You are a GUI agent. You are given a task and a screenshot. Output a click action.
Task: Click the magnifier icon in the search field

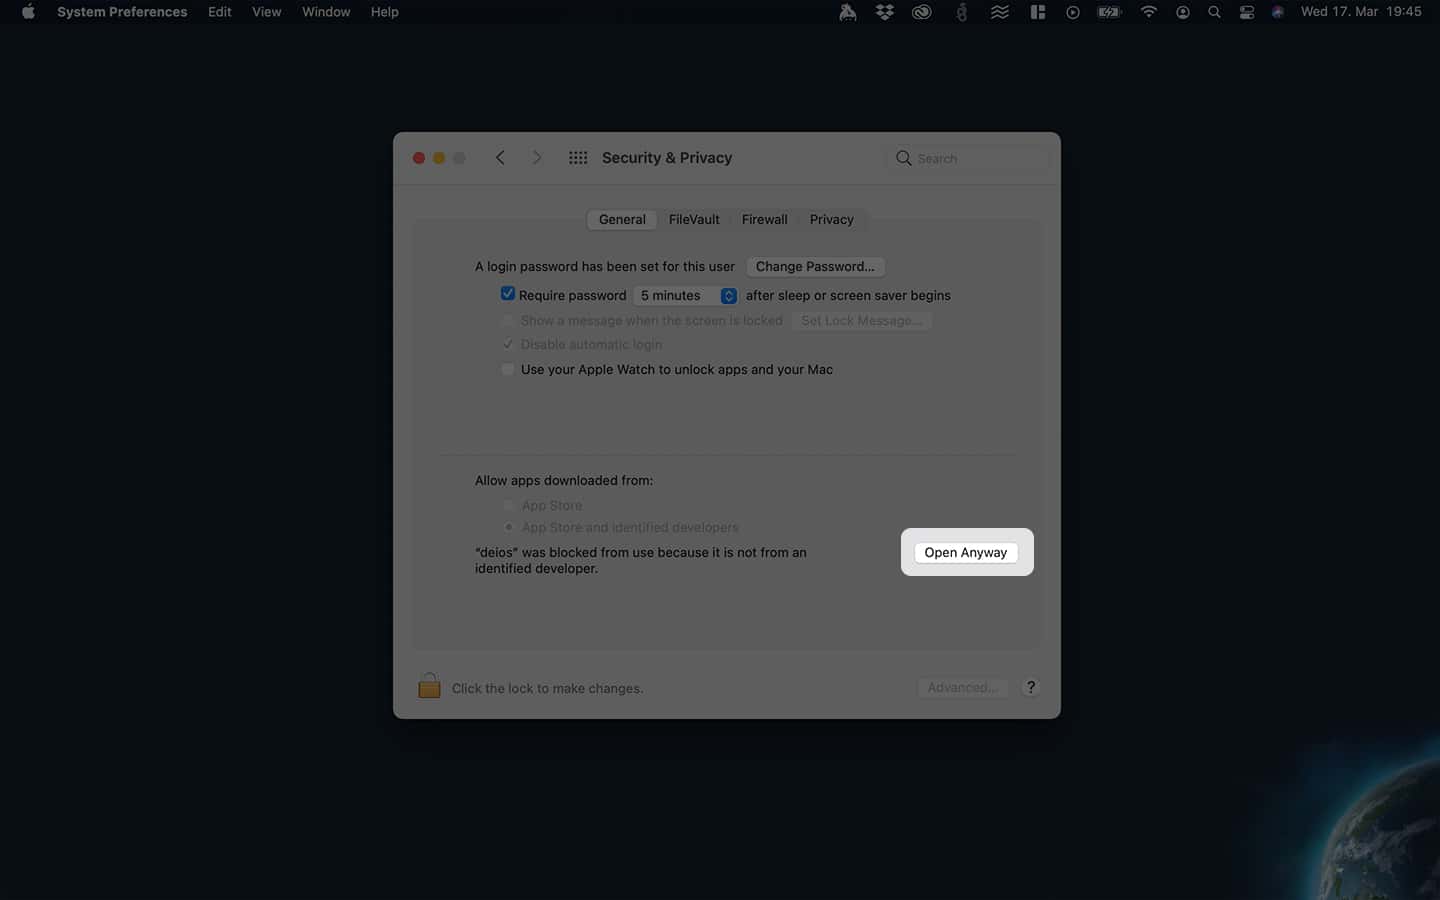[903, 158]
